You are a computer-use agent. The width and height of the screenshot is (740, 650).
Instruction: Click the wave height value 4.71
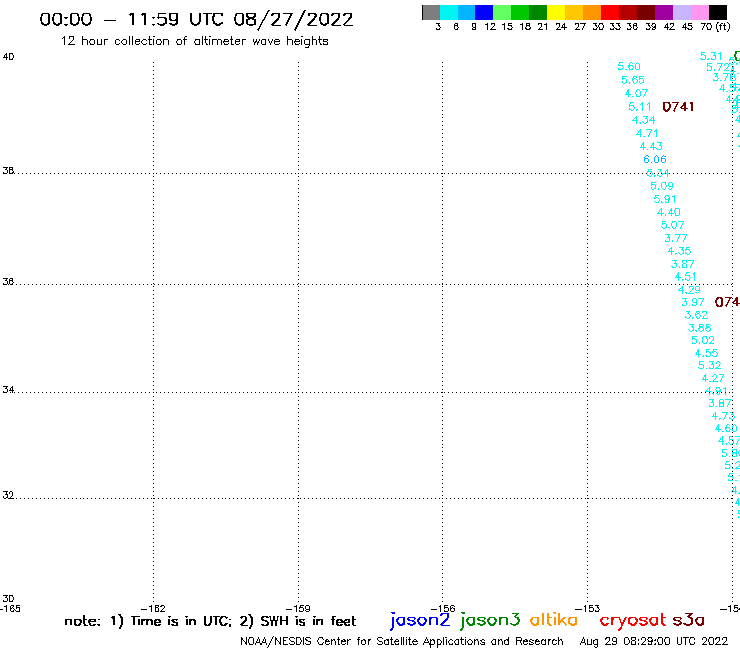pyautogui.click(x=647, y=133)
